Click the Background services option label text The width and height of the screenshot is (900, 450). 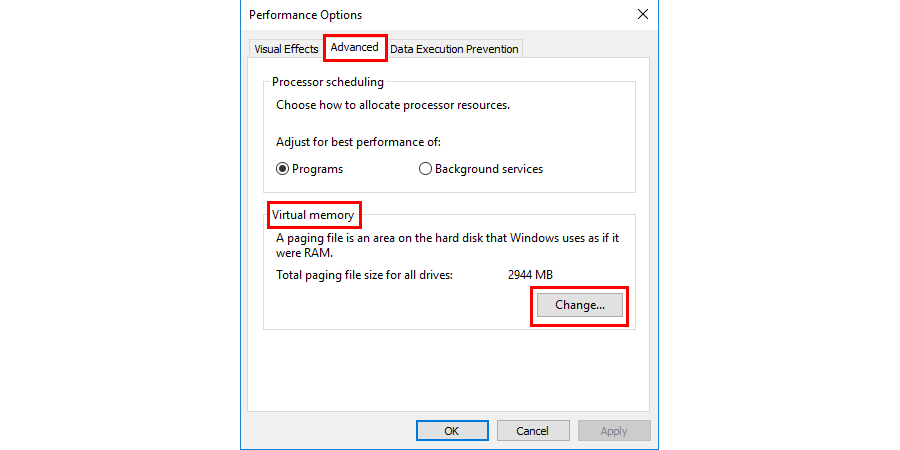(489, 169)
